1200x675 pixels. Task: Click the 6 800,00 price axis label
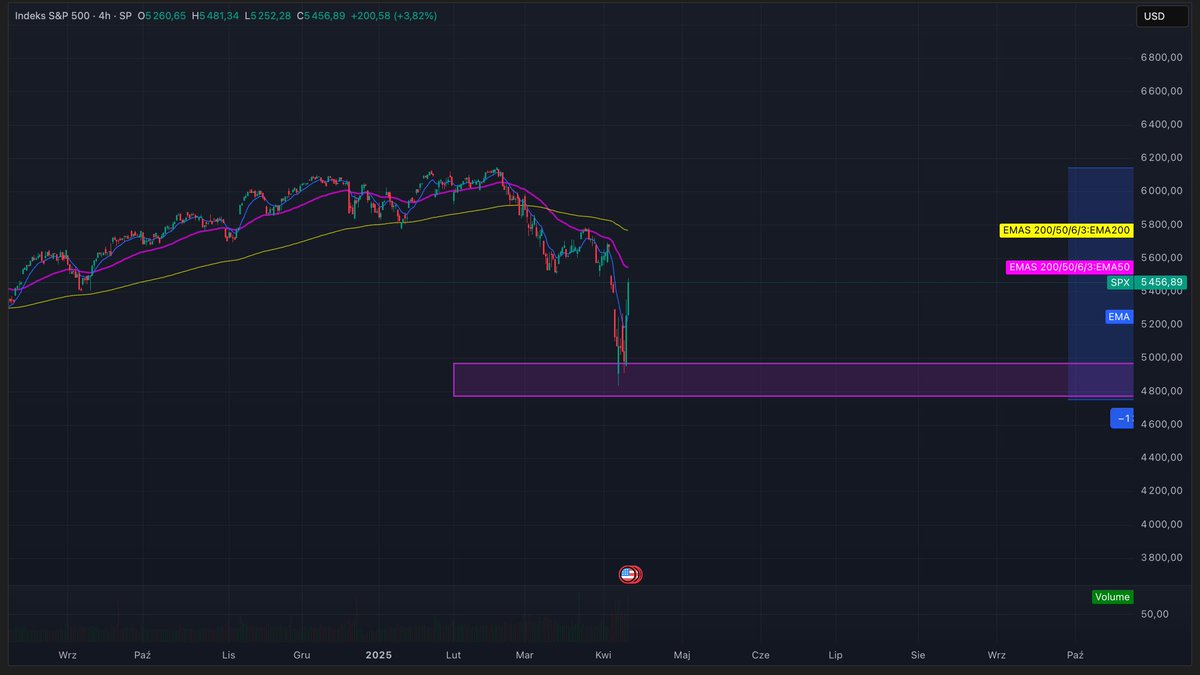1162,57
